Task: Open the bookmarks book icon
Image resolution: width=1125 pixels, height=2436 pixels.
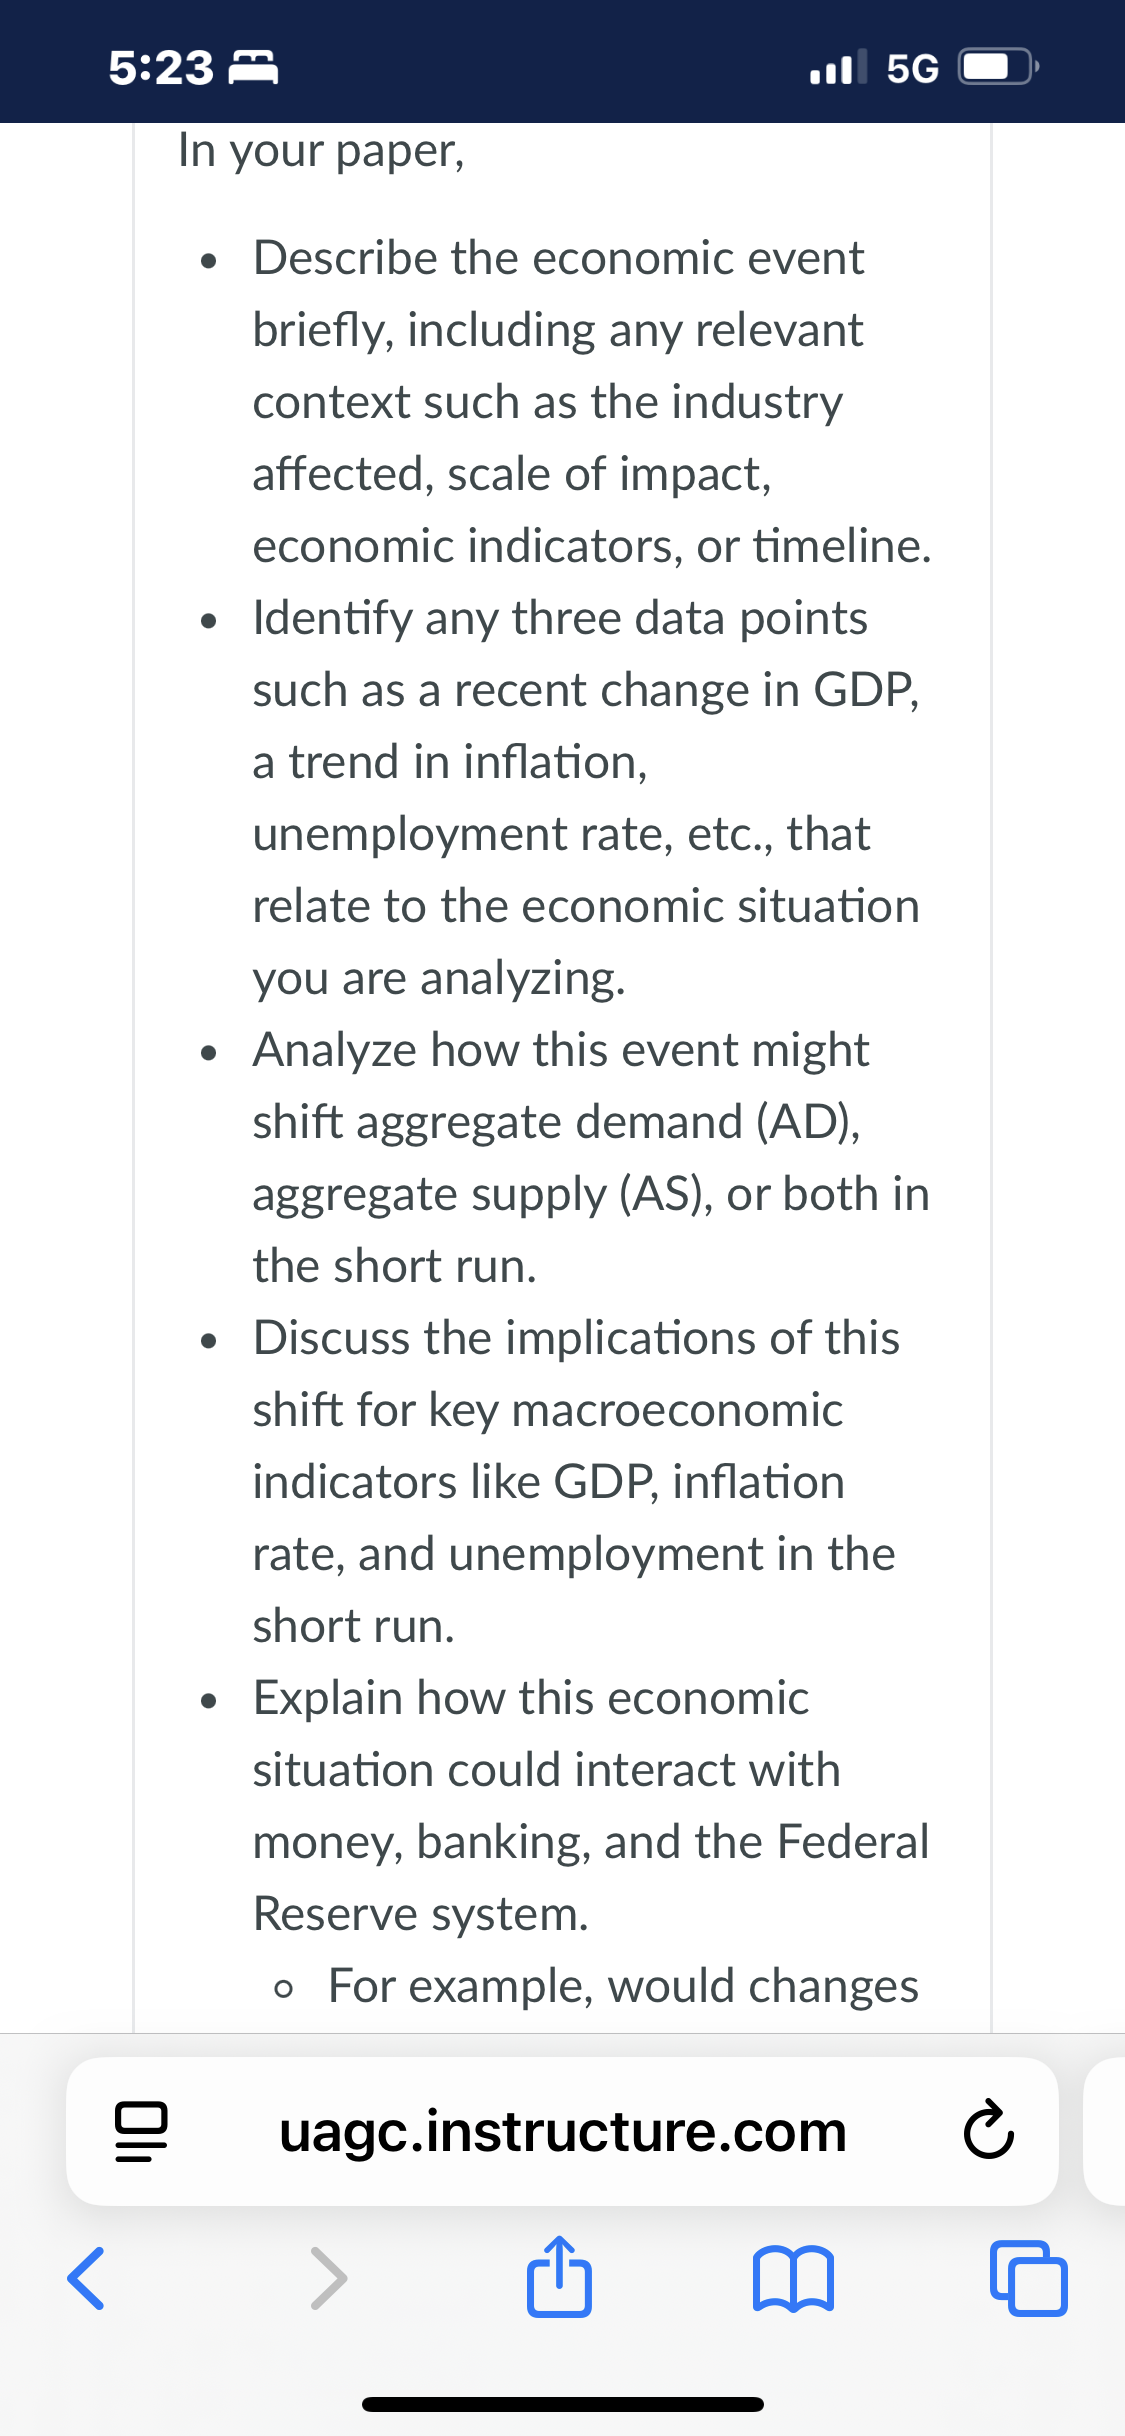Action: click(793, 2279)
